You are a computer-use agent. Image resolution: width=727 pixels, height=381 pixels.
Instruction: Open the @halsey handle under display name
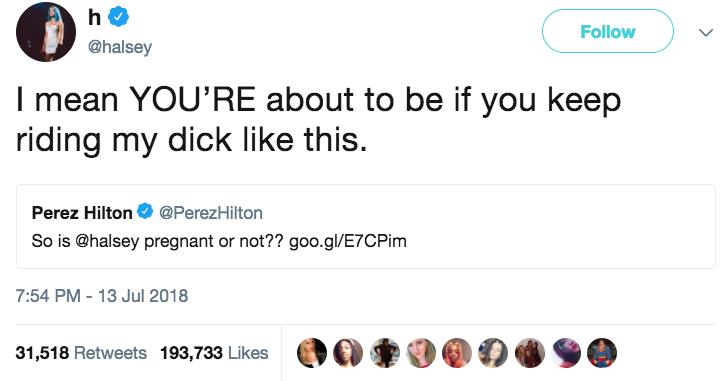[x=120, y=47]
